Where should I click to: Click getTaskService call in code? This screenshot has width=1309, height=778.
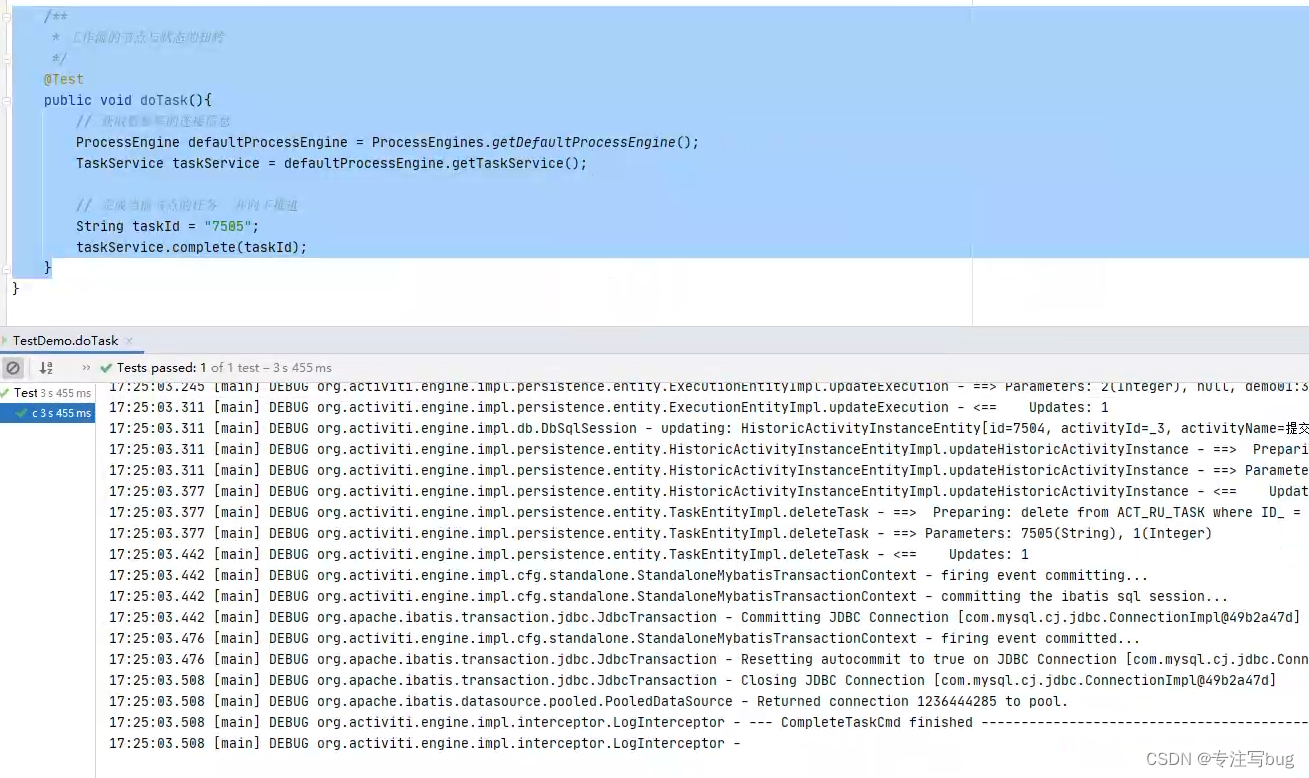tap(508, 163)
